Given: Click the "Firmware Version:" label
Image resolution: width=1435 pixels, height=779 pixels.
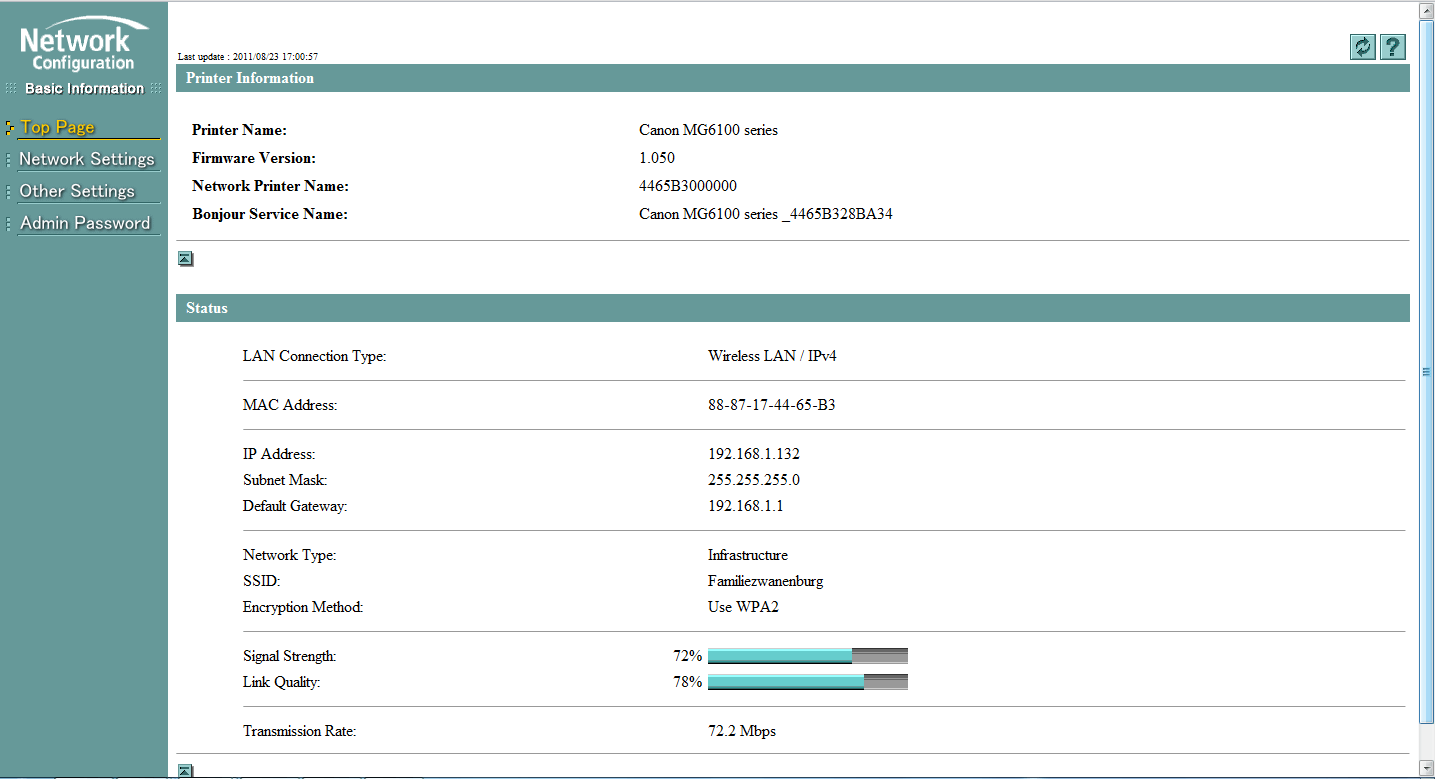Looking at the screenshot, I should coord(254,158).
